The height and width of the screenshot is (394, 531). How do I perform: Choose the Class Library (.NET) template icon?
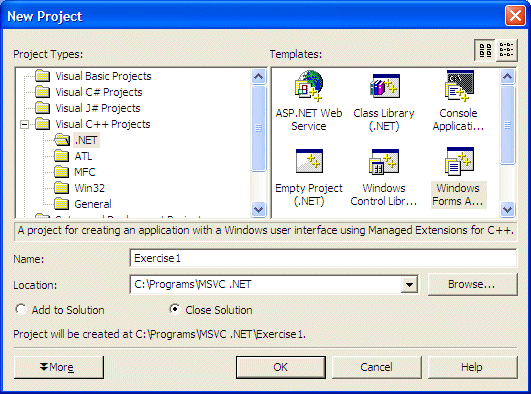[x=385, y=86]
